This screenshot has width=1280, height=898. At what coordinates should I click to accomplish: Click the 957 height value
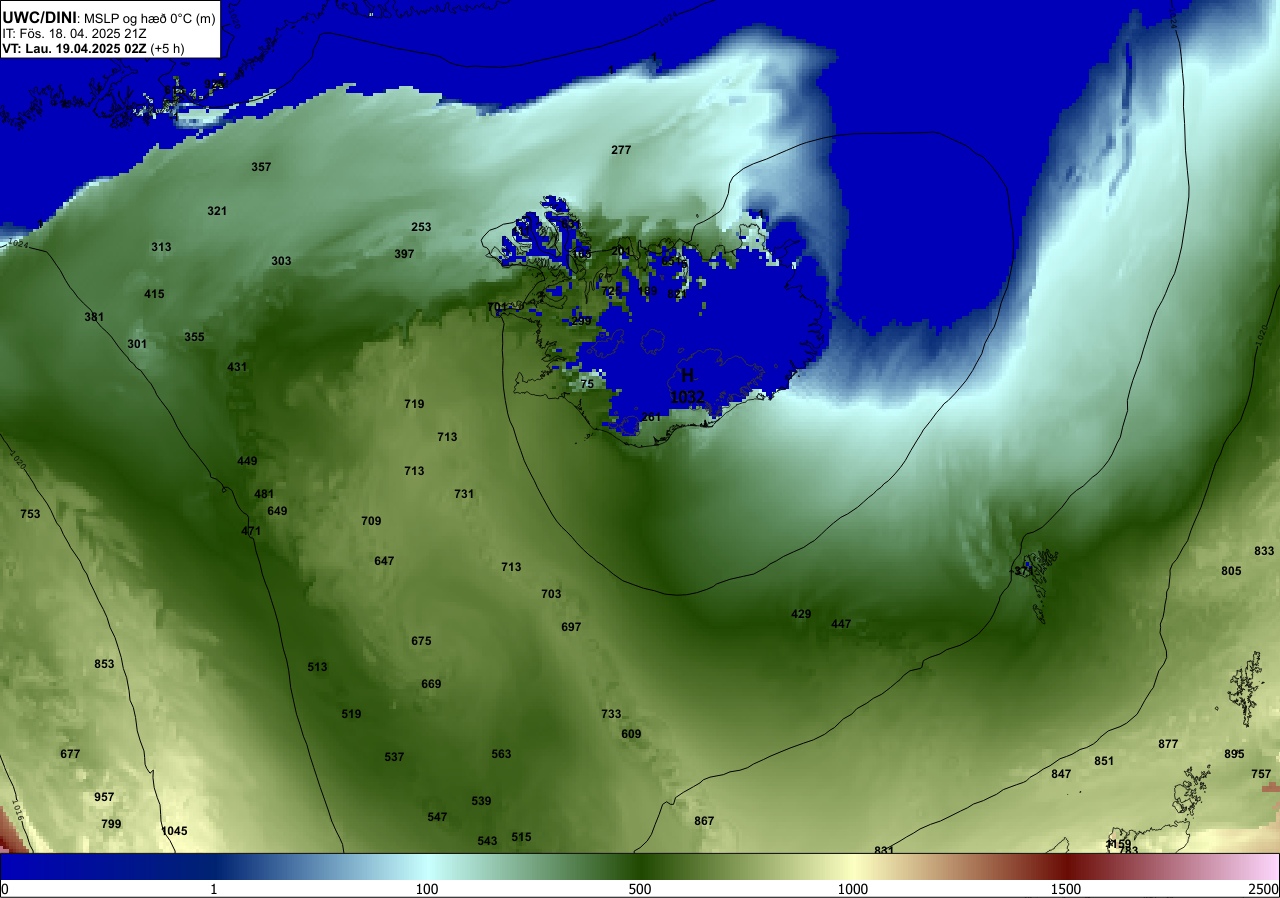coord(104,797)
